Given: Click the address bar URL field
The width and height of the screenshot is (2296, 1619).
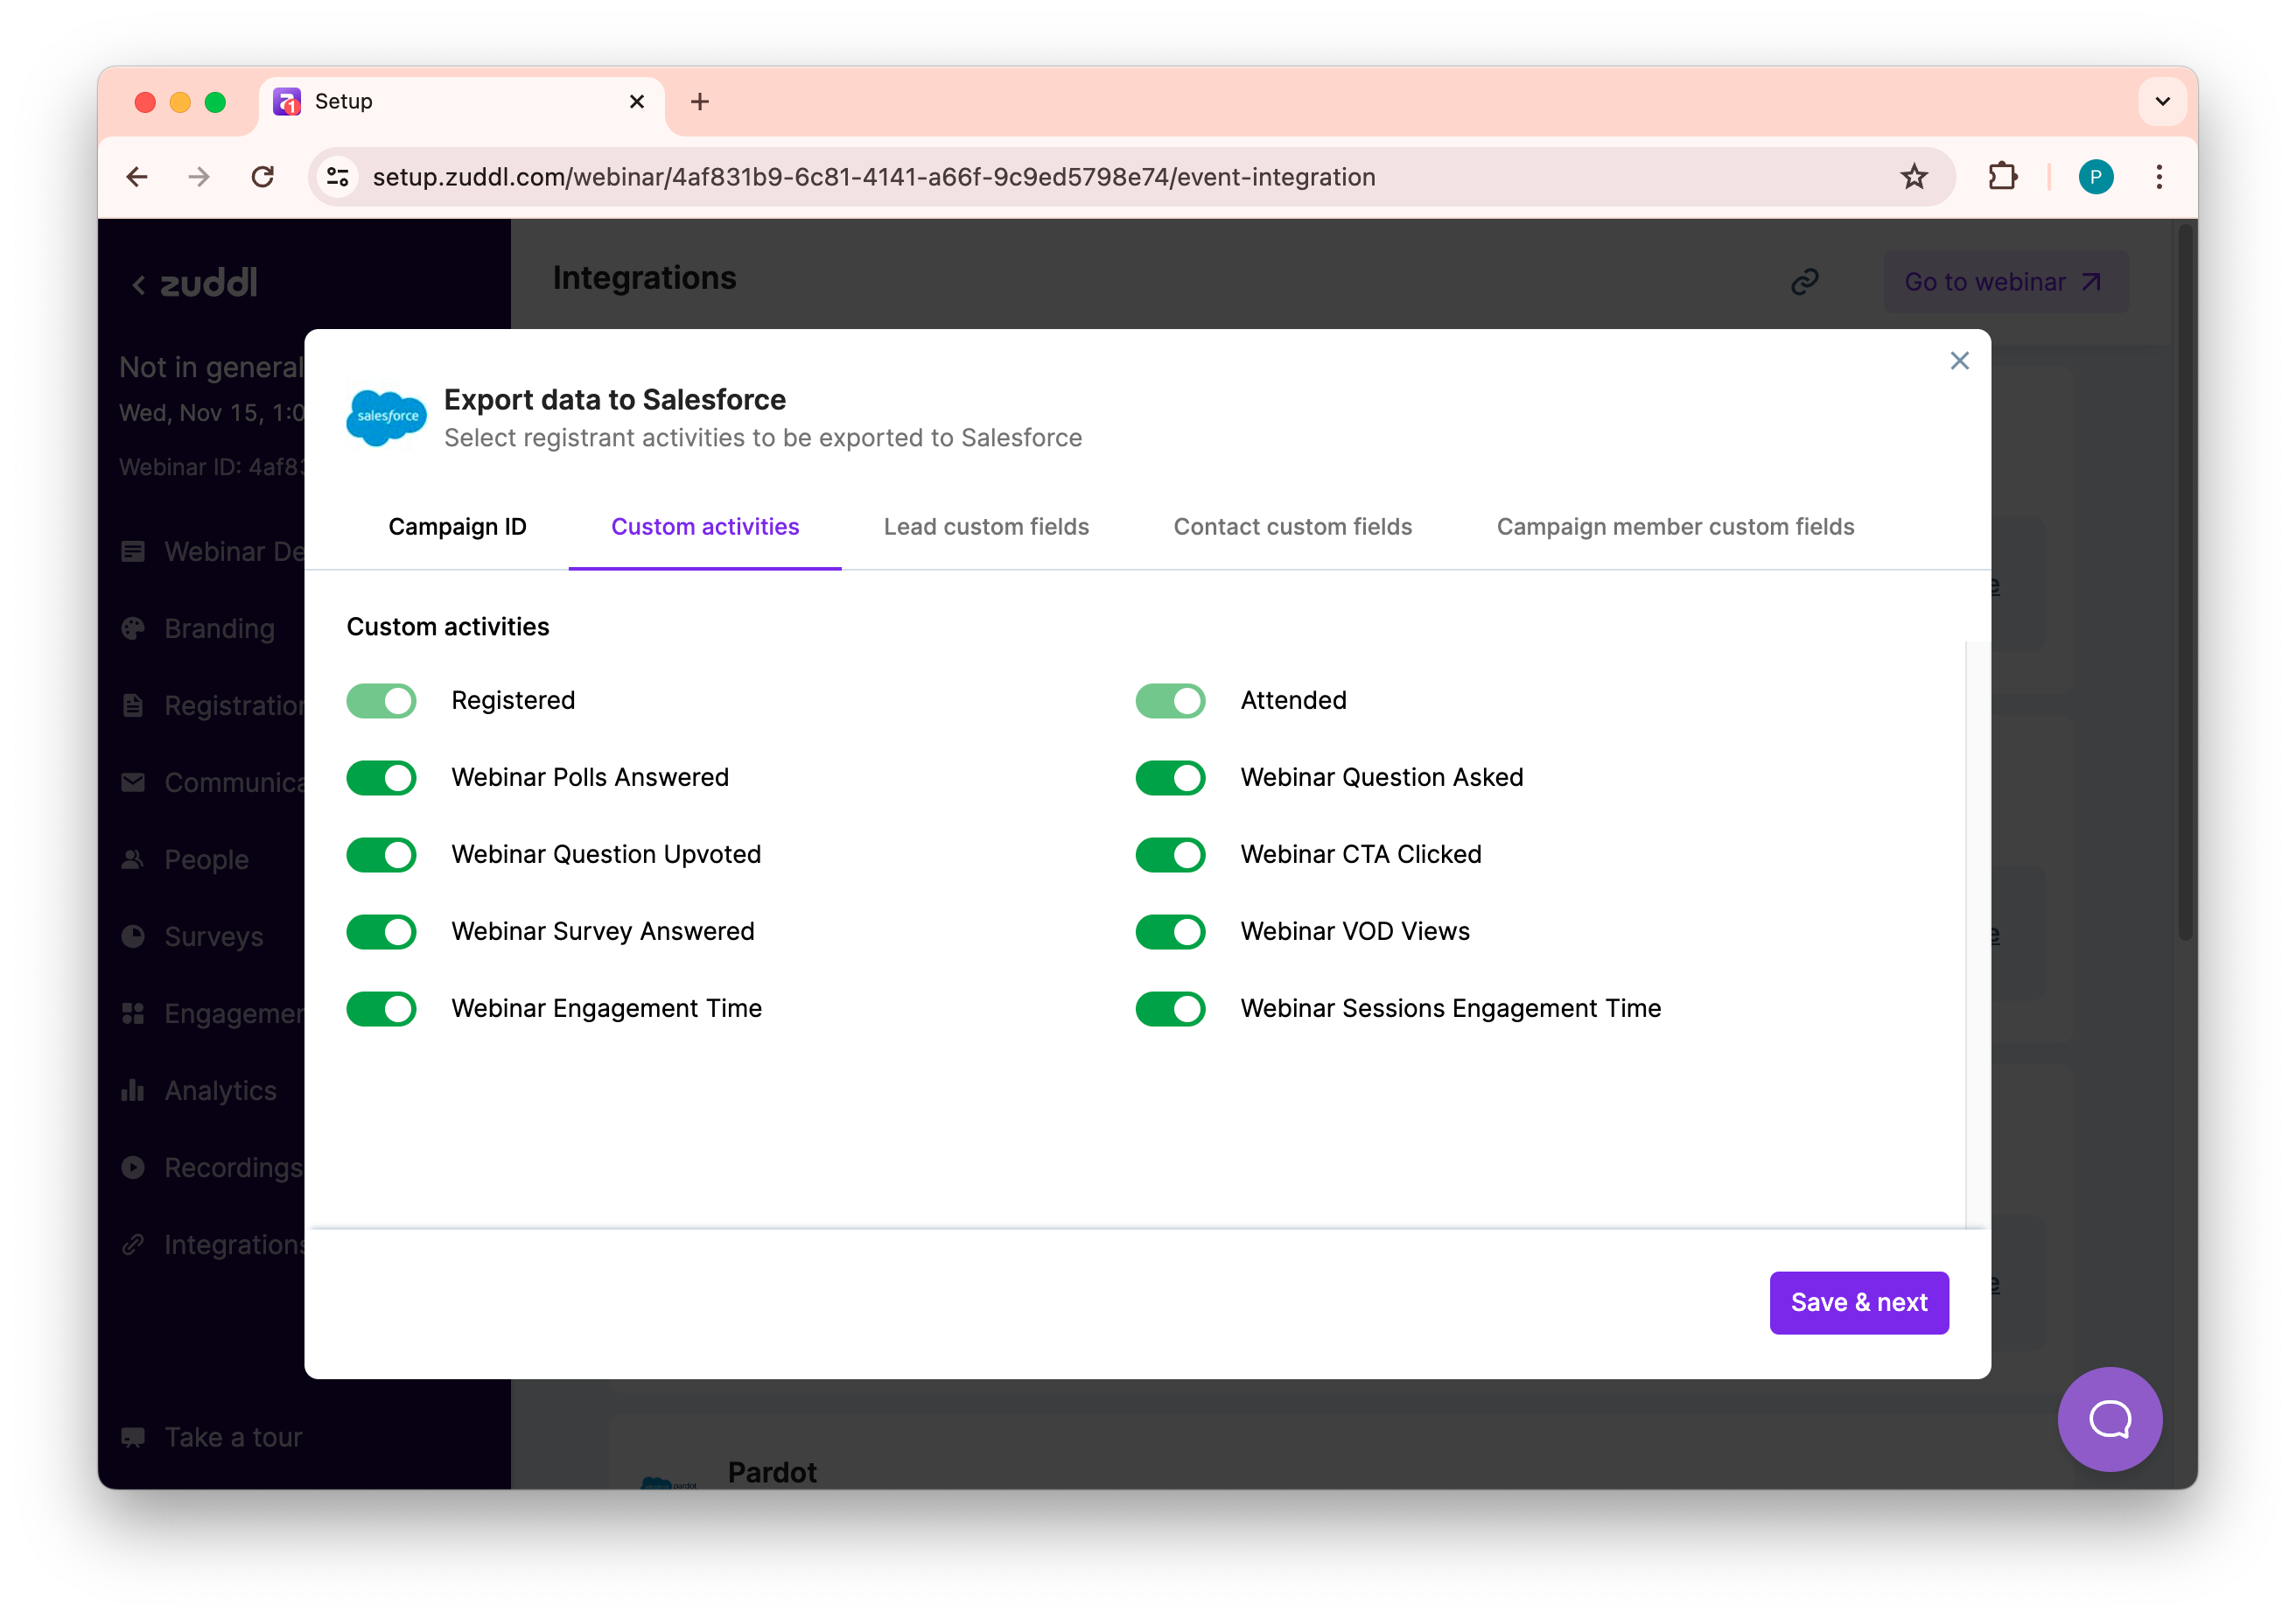Looking at the screenshot, I should point(873,177).
